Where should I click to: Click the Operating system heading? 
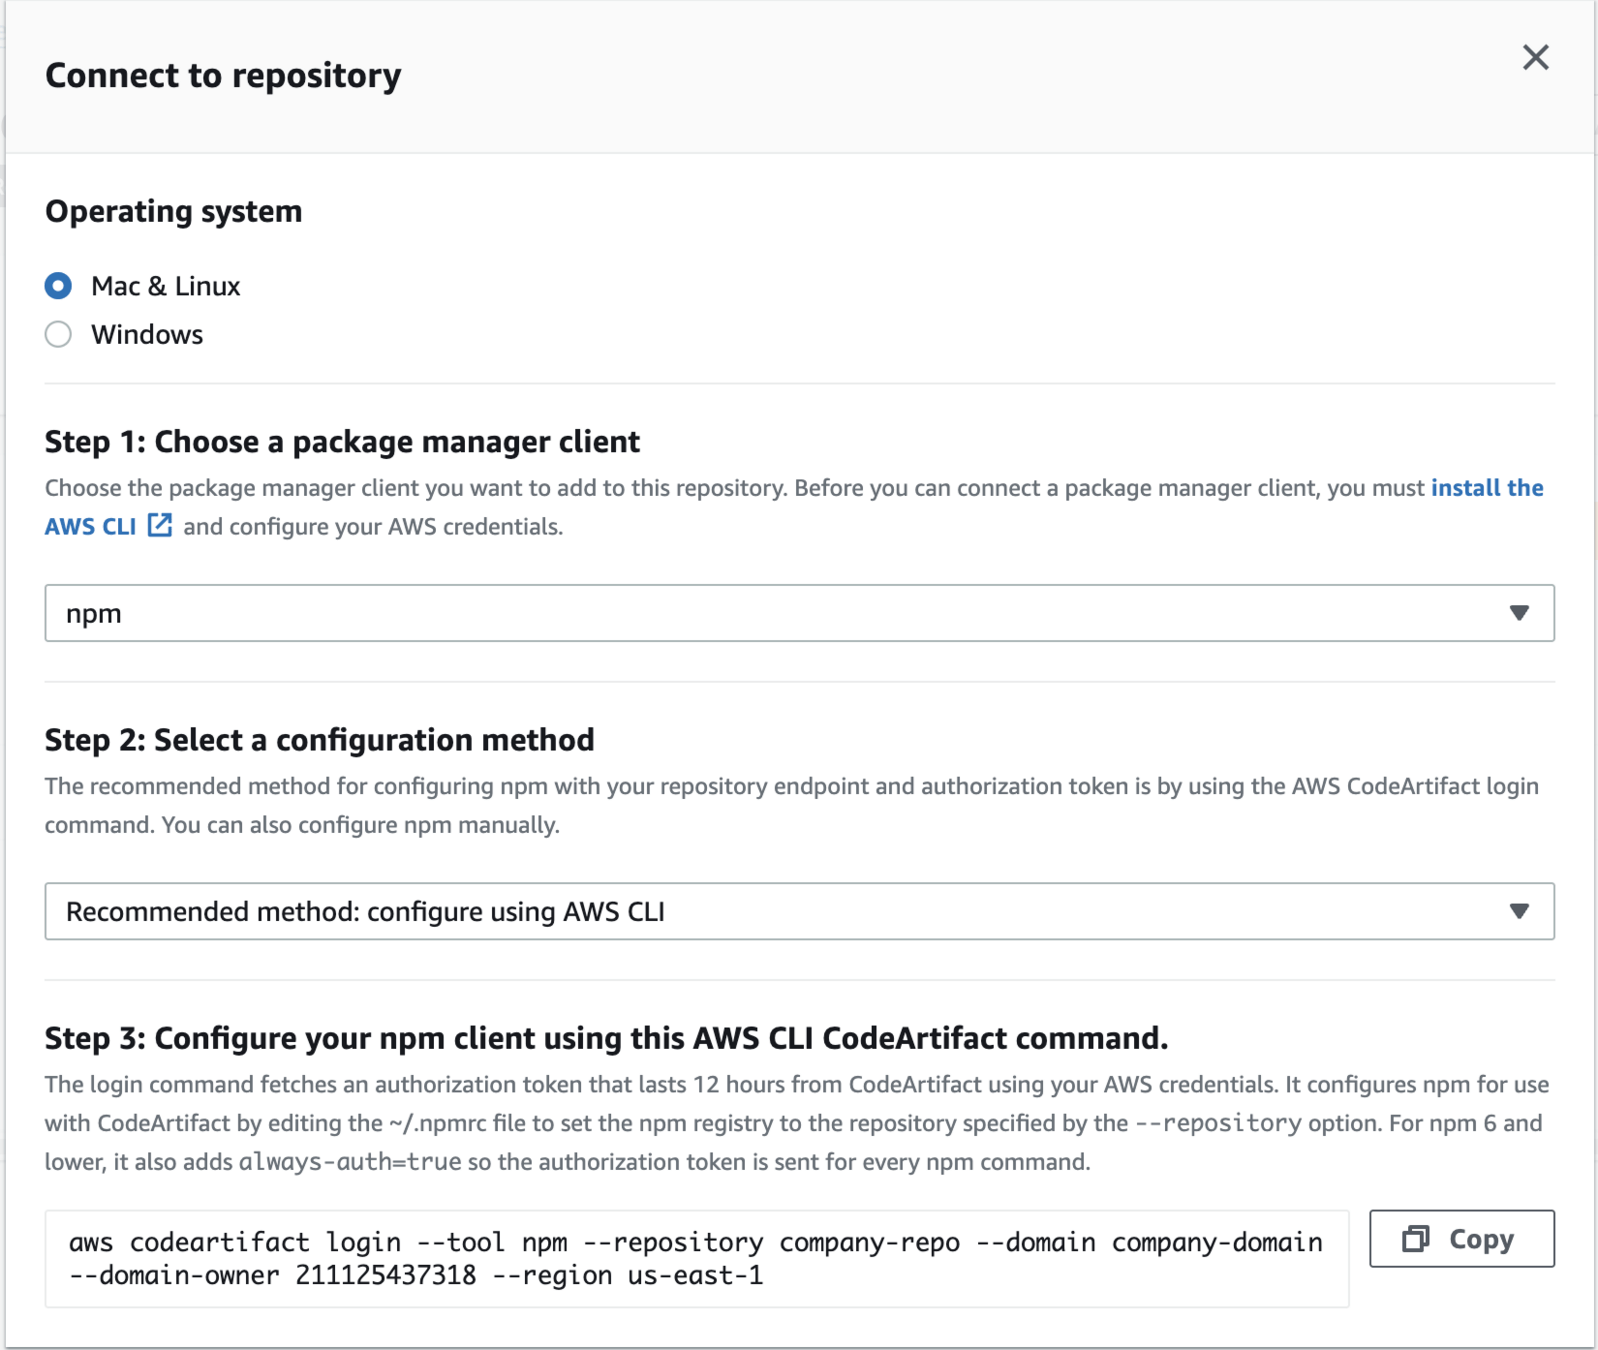pos(173,212)
